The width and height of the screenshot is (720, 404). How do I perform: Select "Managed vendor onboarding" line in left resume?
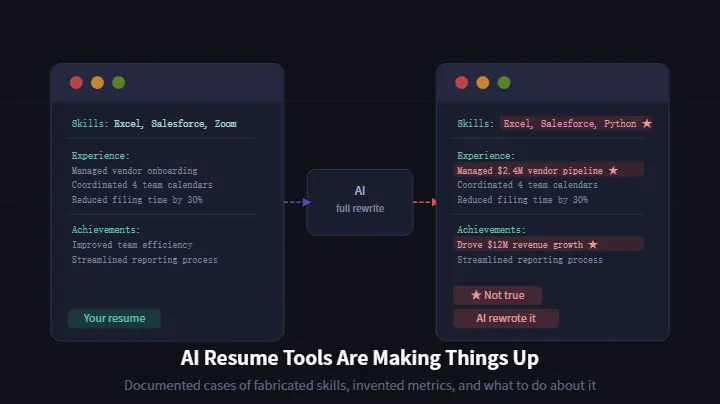pos(134,171)
